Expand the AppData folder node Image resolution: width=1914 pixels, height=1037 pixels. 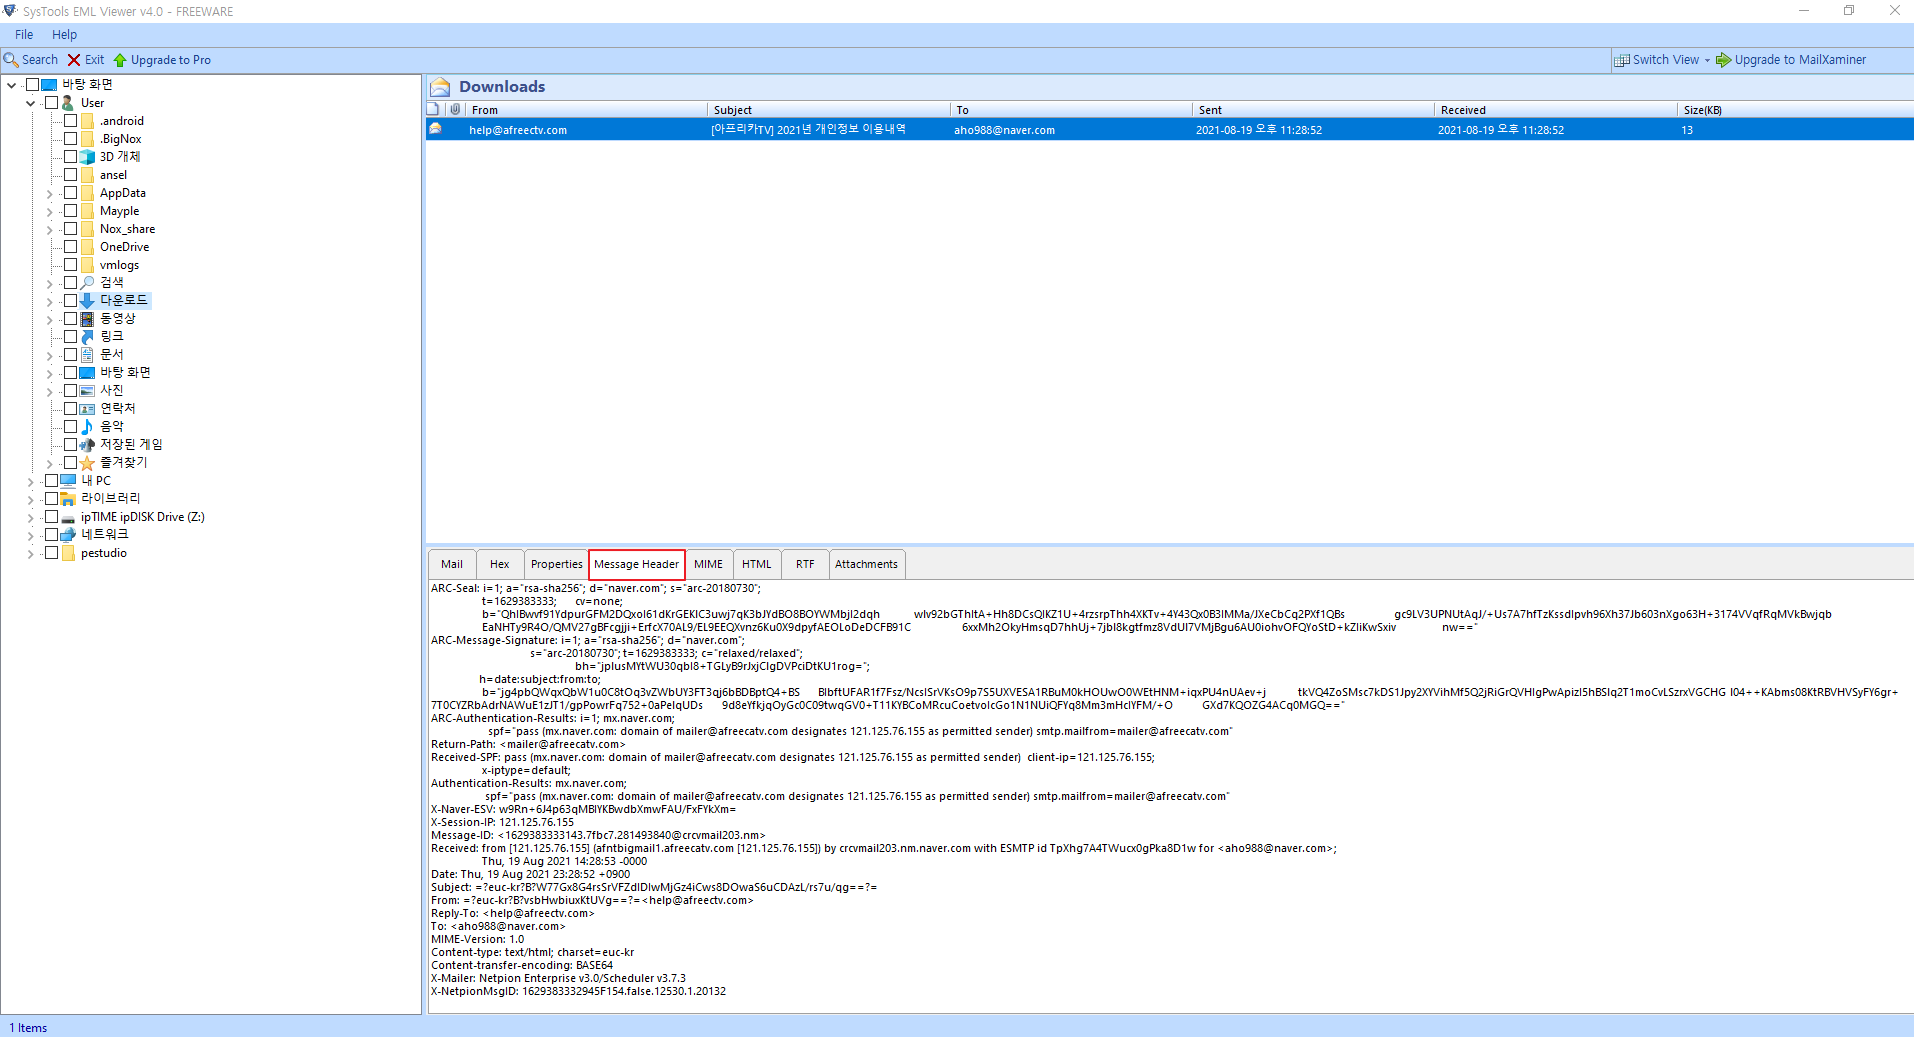(x=50, y=194)
